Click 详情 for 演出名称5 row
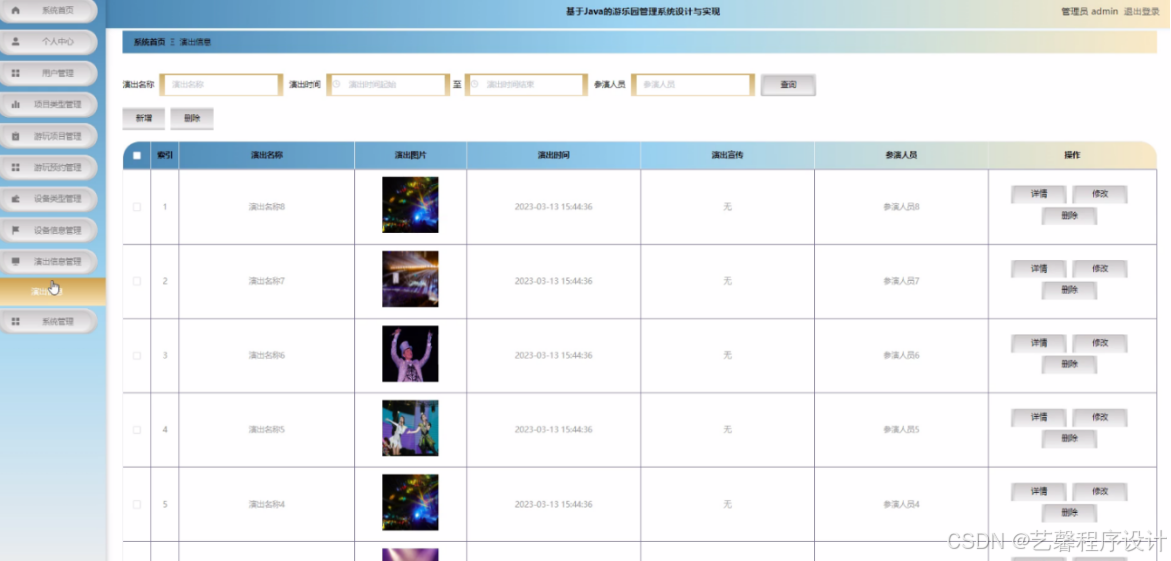This screenshot has width=1171, height=561. (x=1039, y=418)
